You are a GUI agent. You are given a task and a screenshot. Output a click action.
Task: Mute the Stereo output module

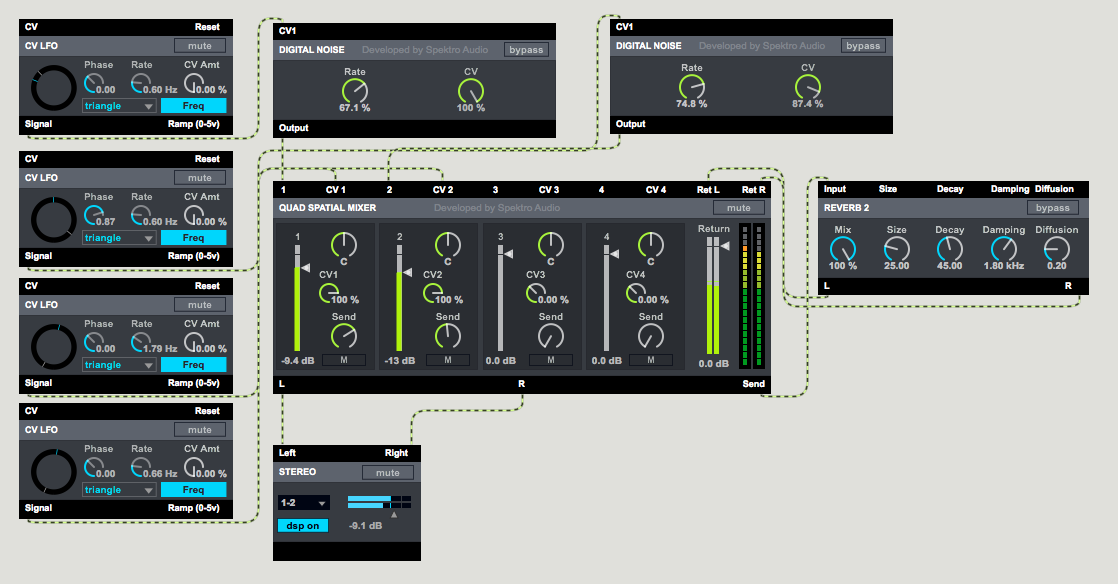pos(388,473)
